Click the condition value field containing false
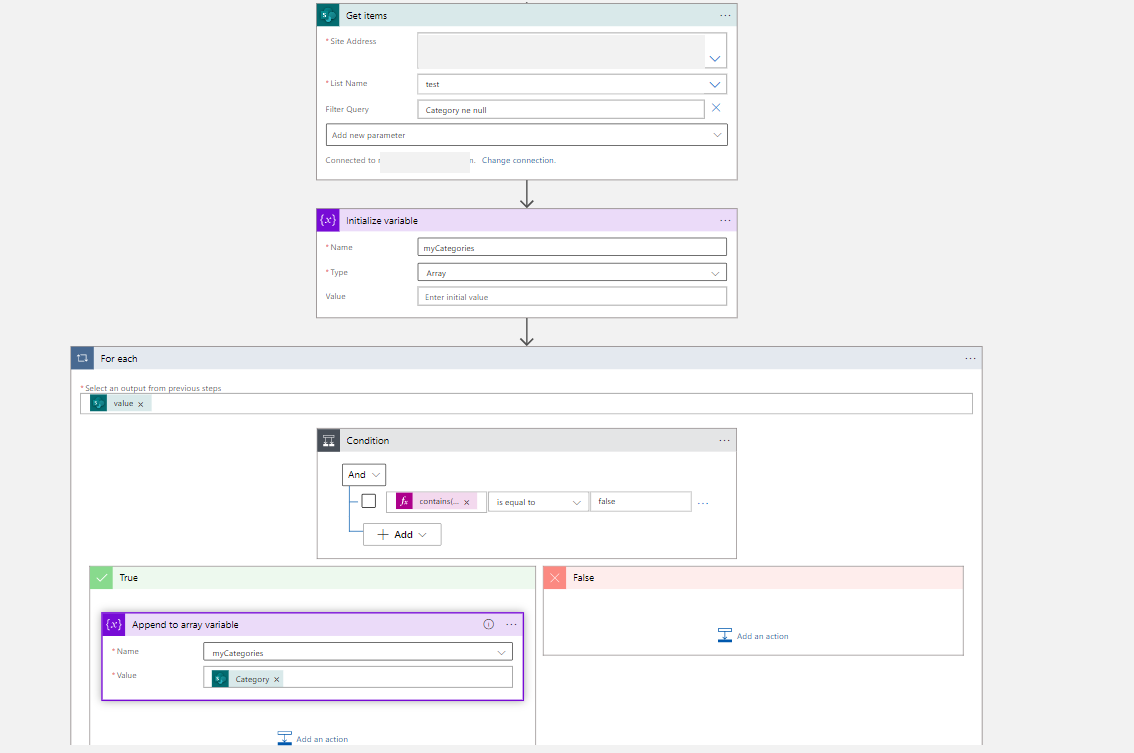This screenshot has width=1134, height=753. tap(641, 501)
